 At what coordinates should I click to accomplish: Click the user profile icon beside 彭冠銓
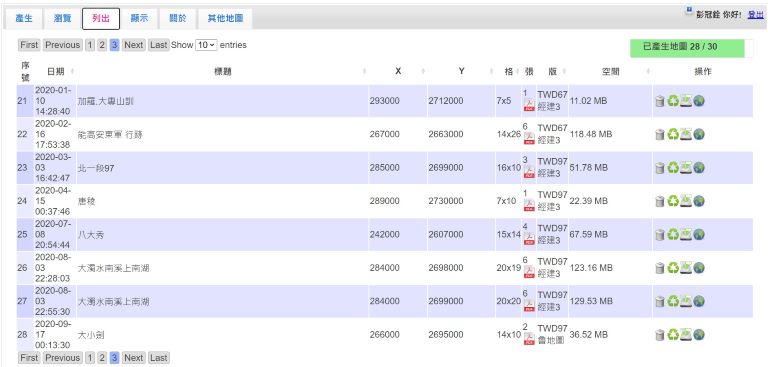(689, 10)
